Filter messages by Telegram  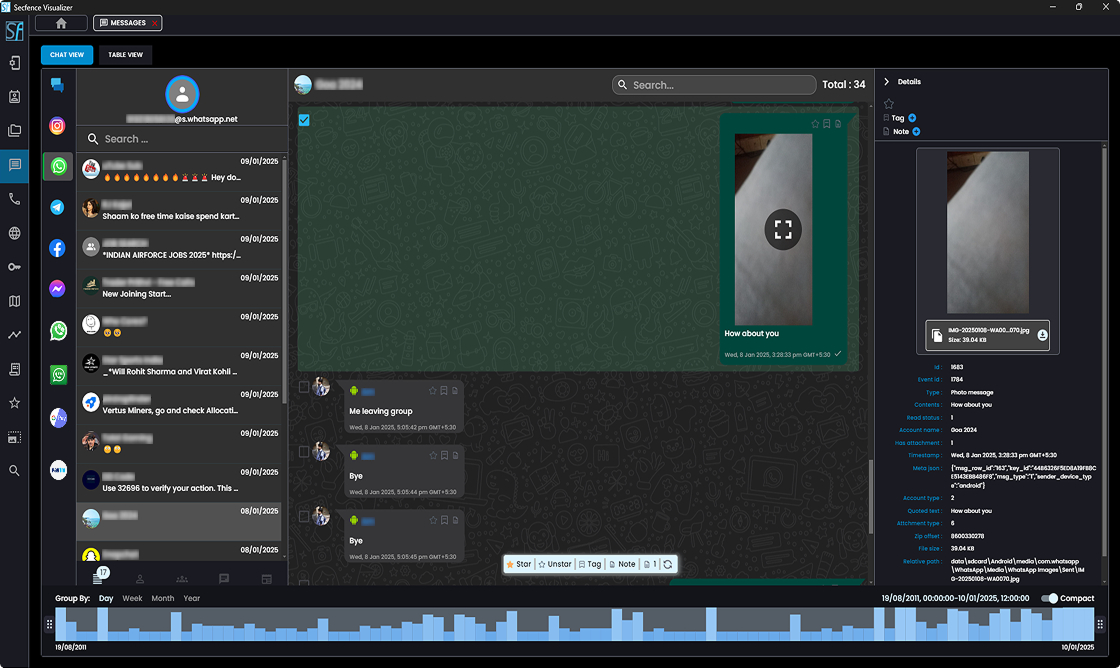pos(58,207)
